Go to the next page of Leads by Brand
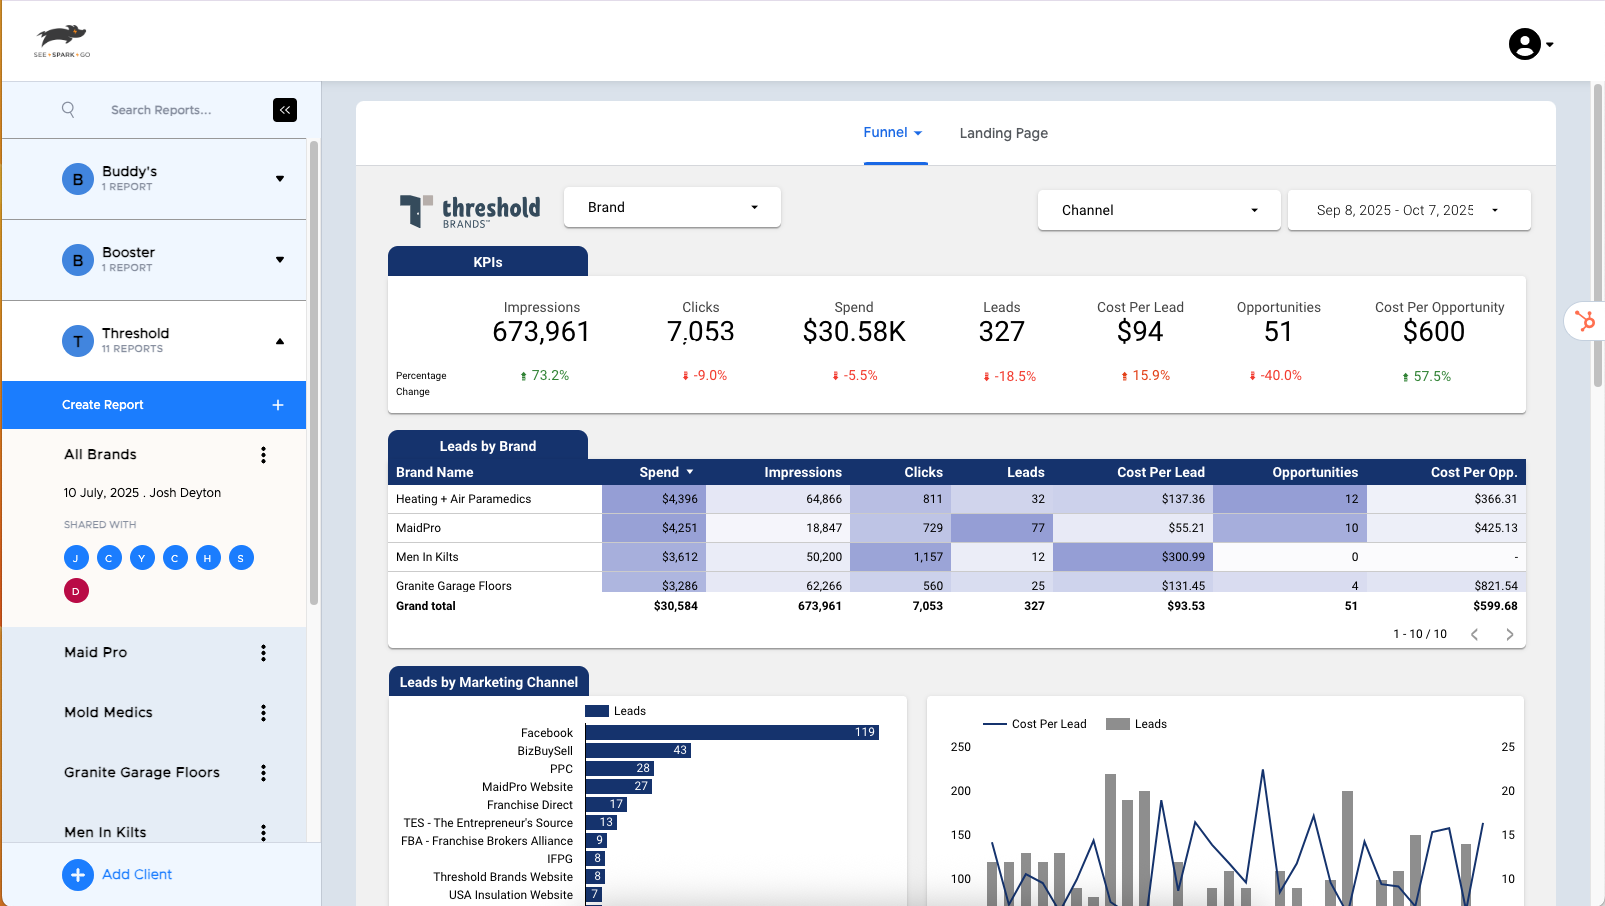Screen dimensions: 1605x906 [x=1510, y=633]
